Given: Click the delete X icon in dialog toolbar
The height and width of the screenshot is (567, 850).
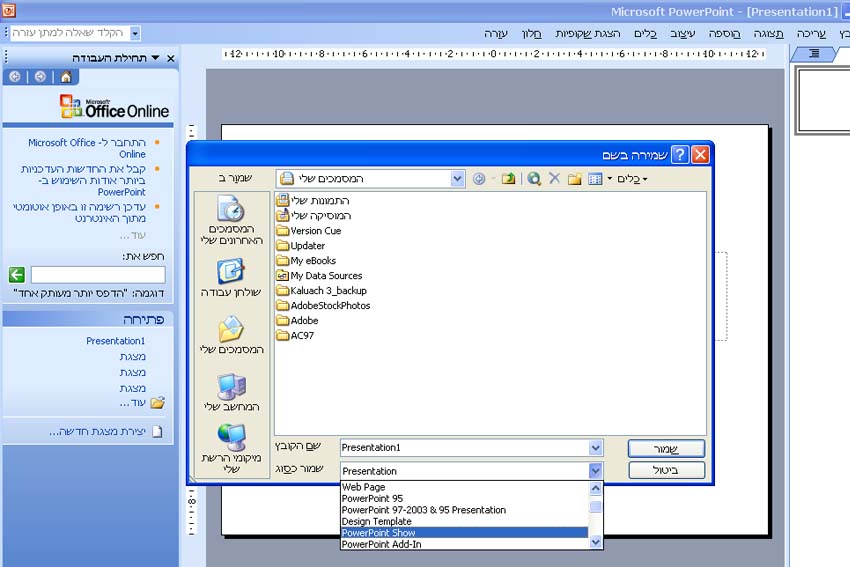Looking at the screenshot, I should tap(554, 178).
